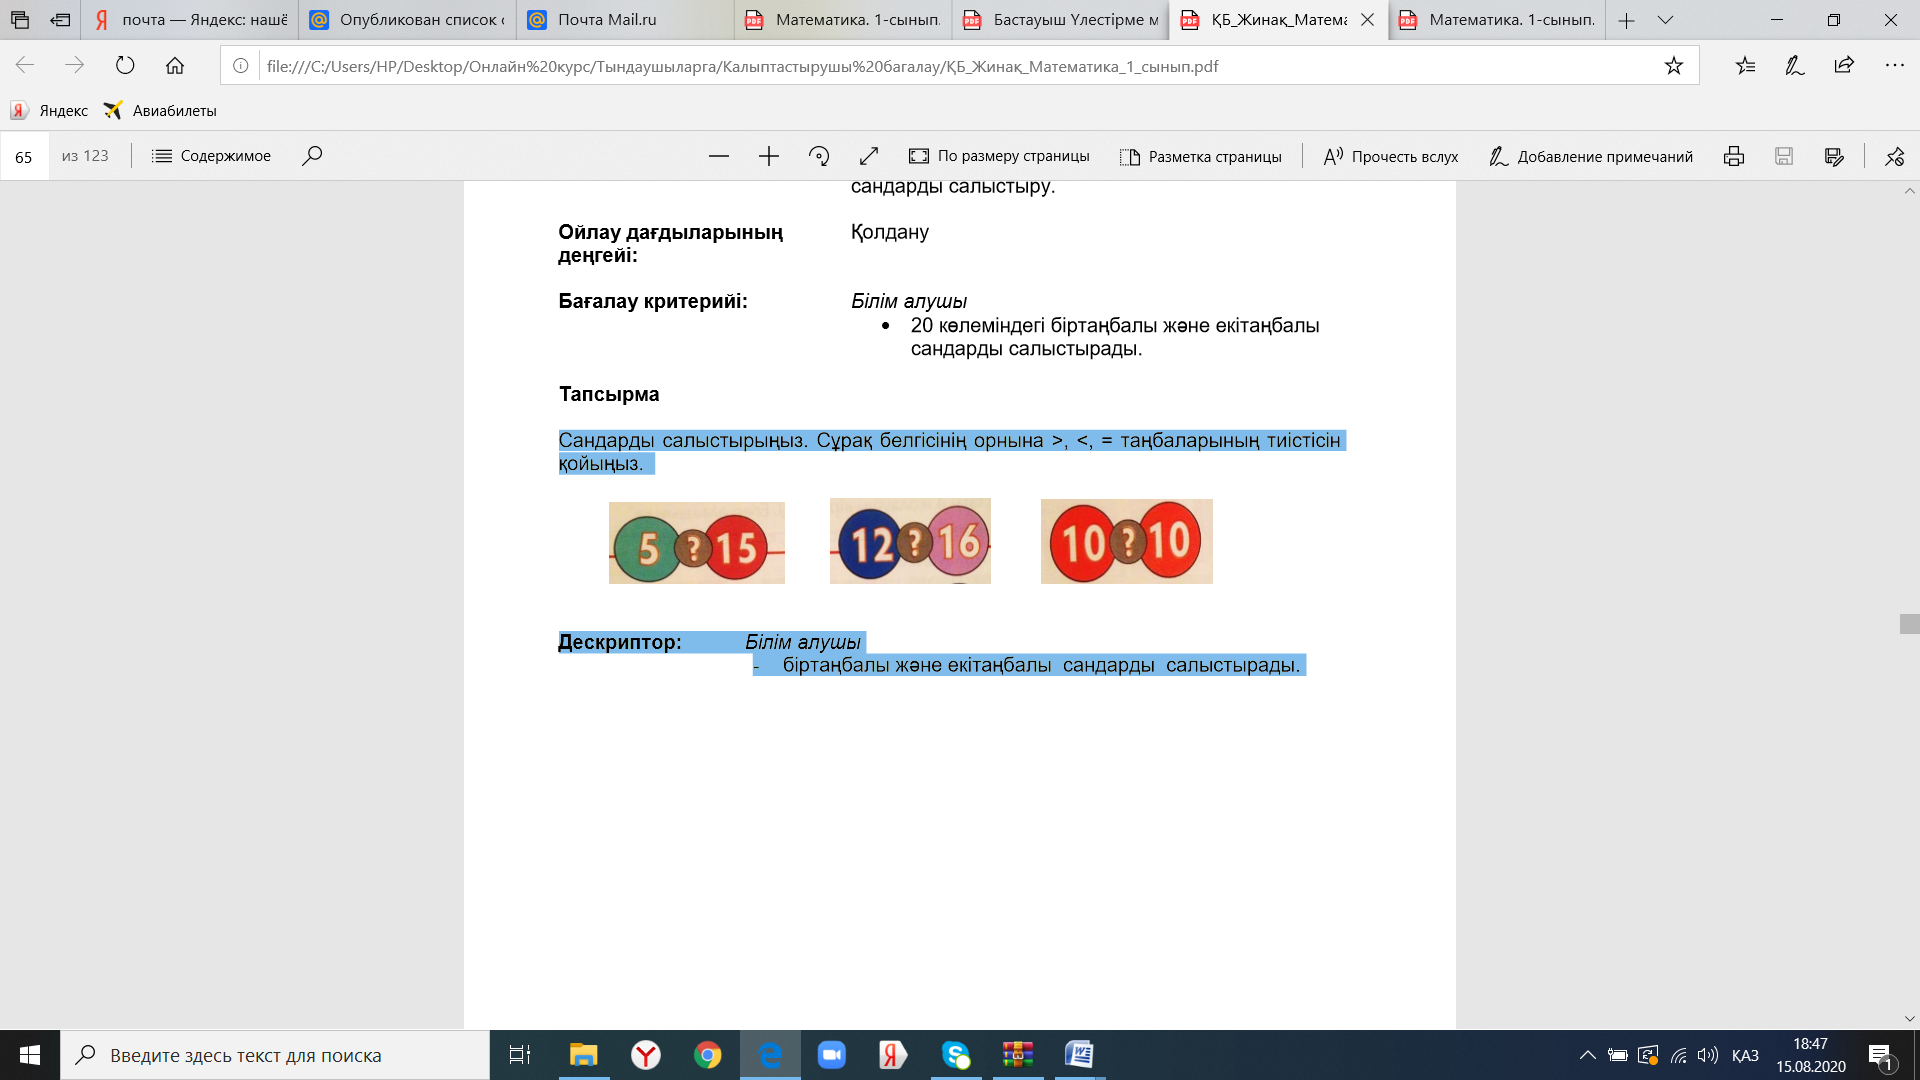Open Яндекс favorites bookmark
The height and width of the screenshot is (1080, 1920).
(49, 111)
